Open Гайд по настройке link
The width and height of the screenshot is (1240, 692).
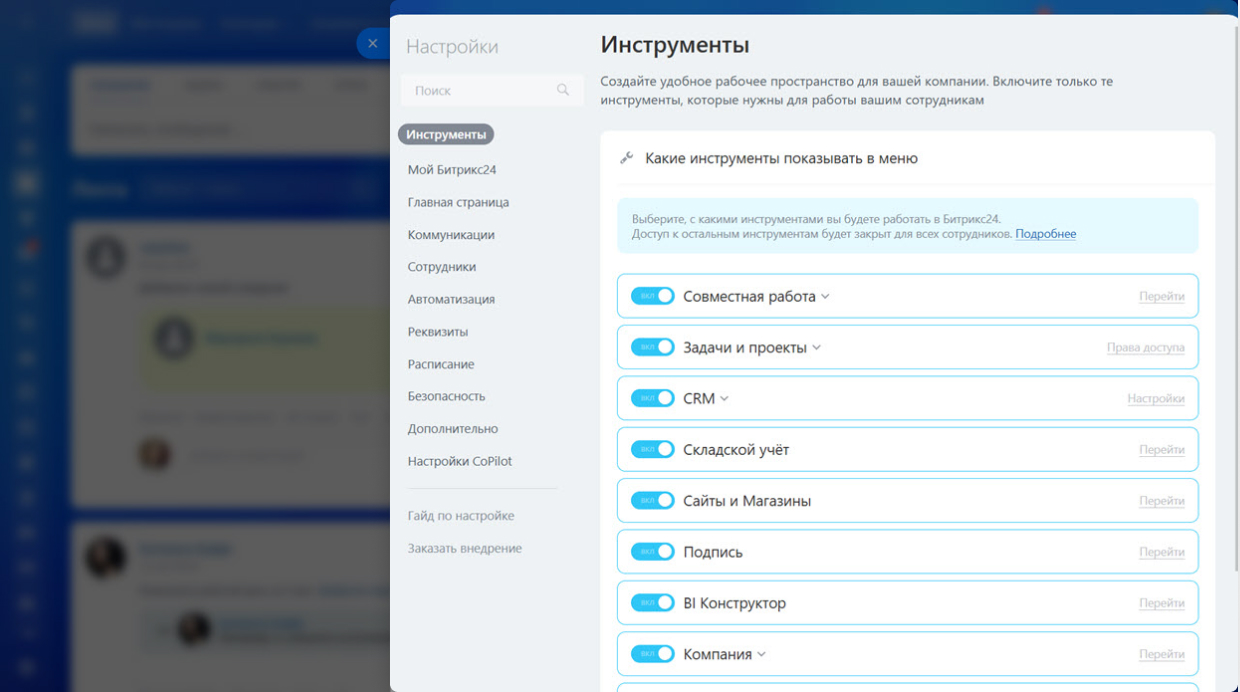pos(461,516)
